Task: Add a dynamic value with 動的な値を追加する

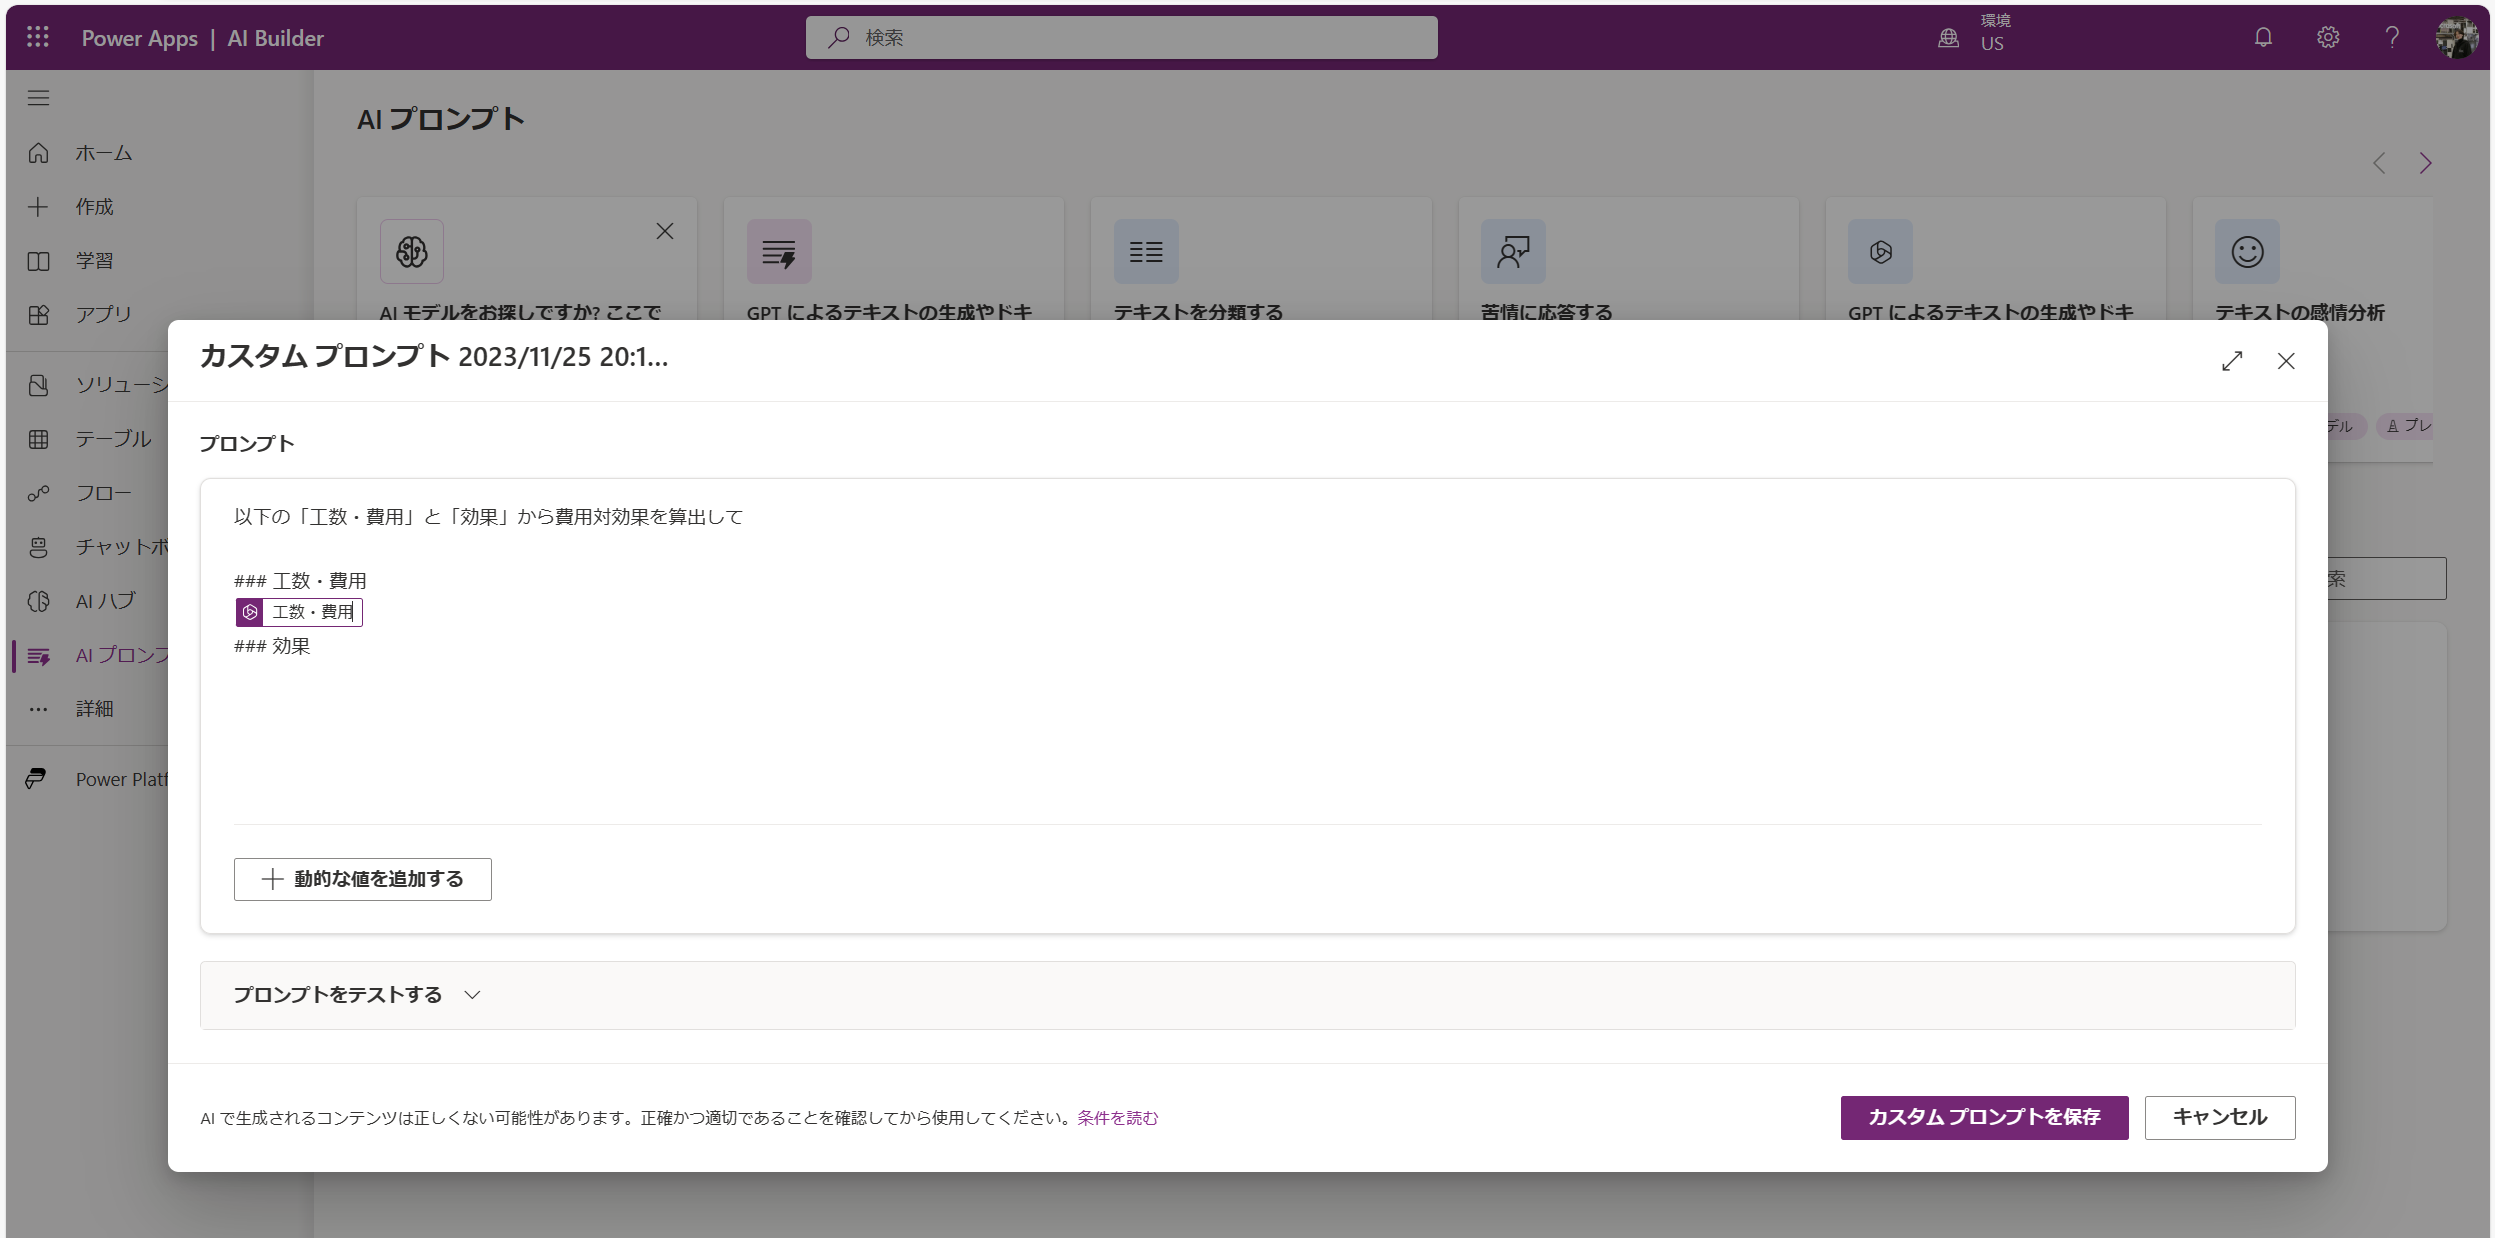Action: [x=362, y=879]
